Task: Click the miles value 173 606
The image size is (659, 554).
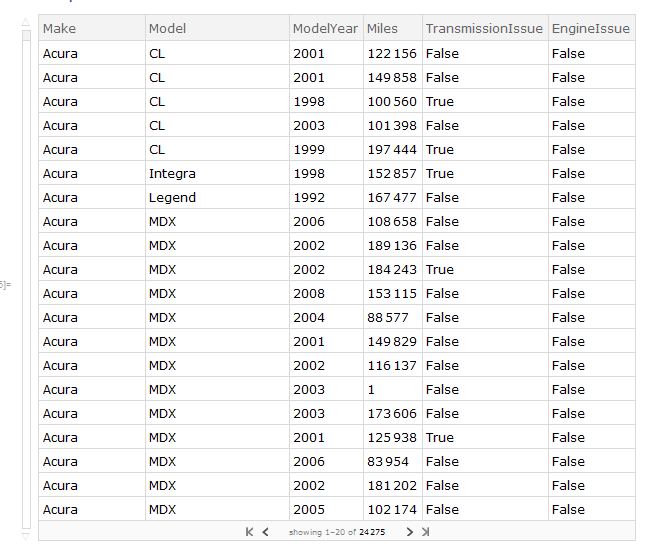Action: click(392, 414)
